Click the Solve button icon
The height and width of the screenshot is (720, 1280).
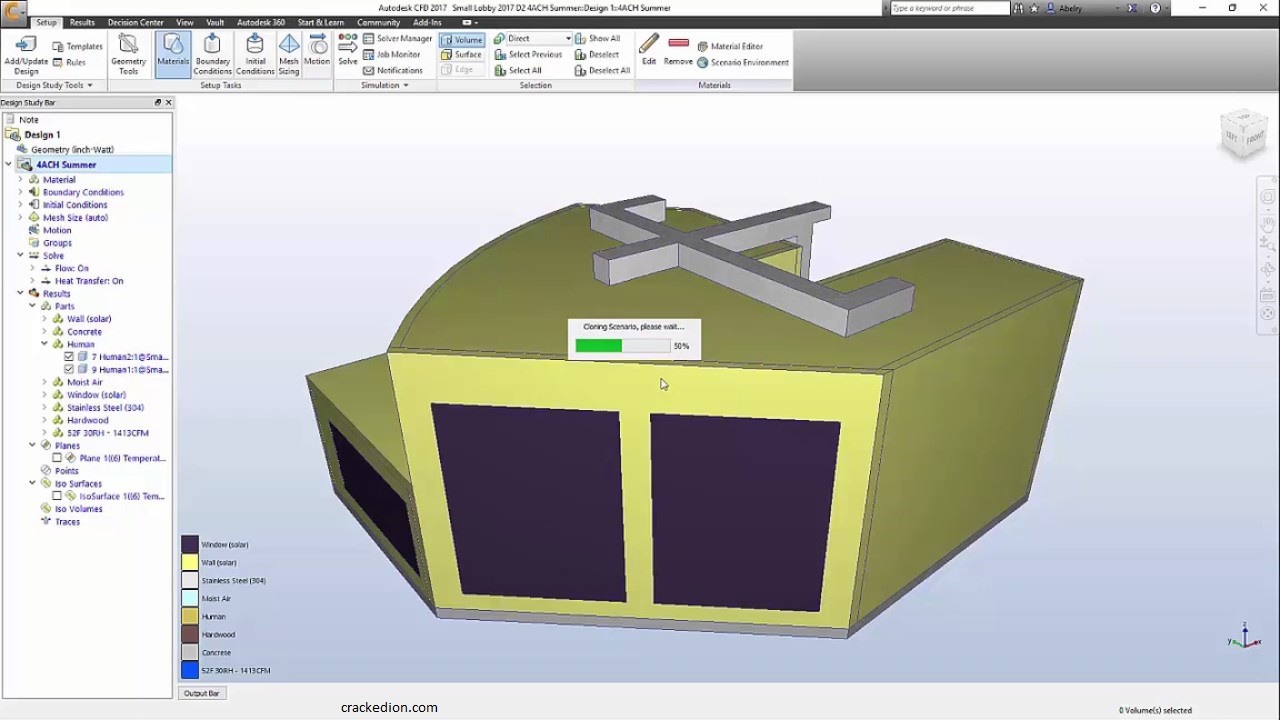click(347, 50)
